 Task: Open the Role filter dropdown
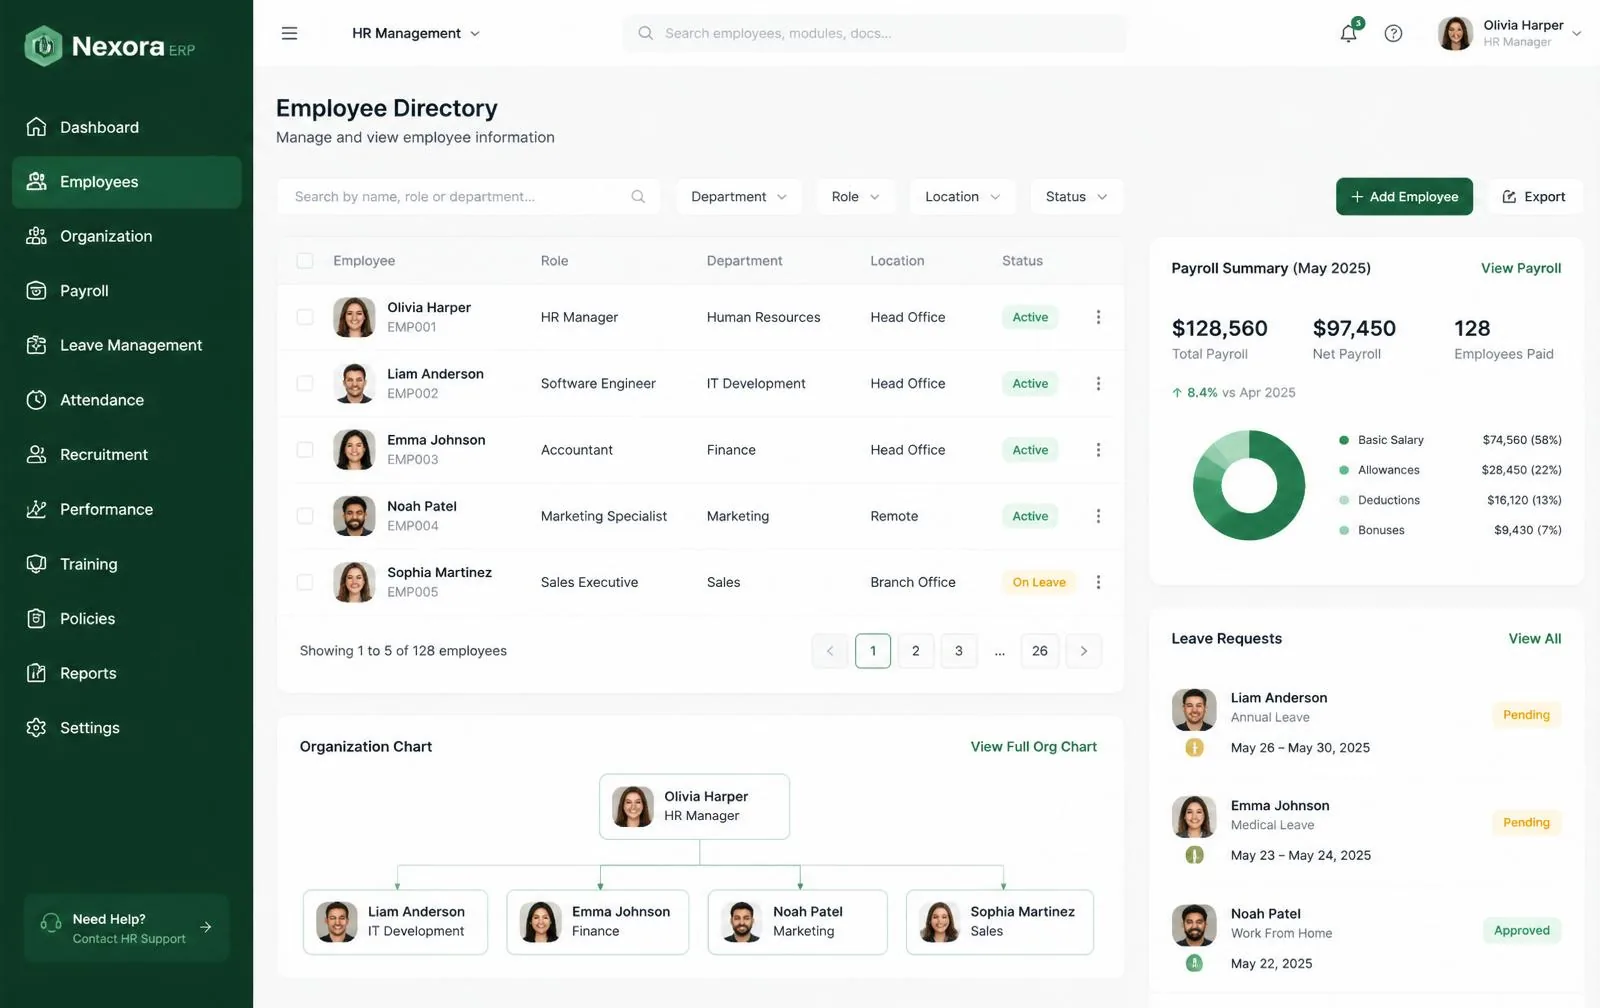855,197
